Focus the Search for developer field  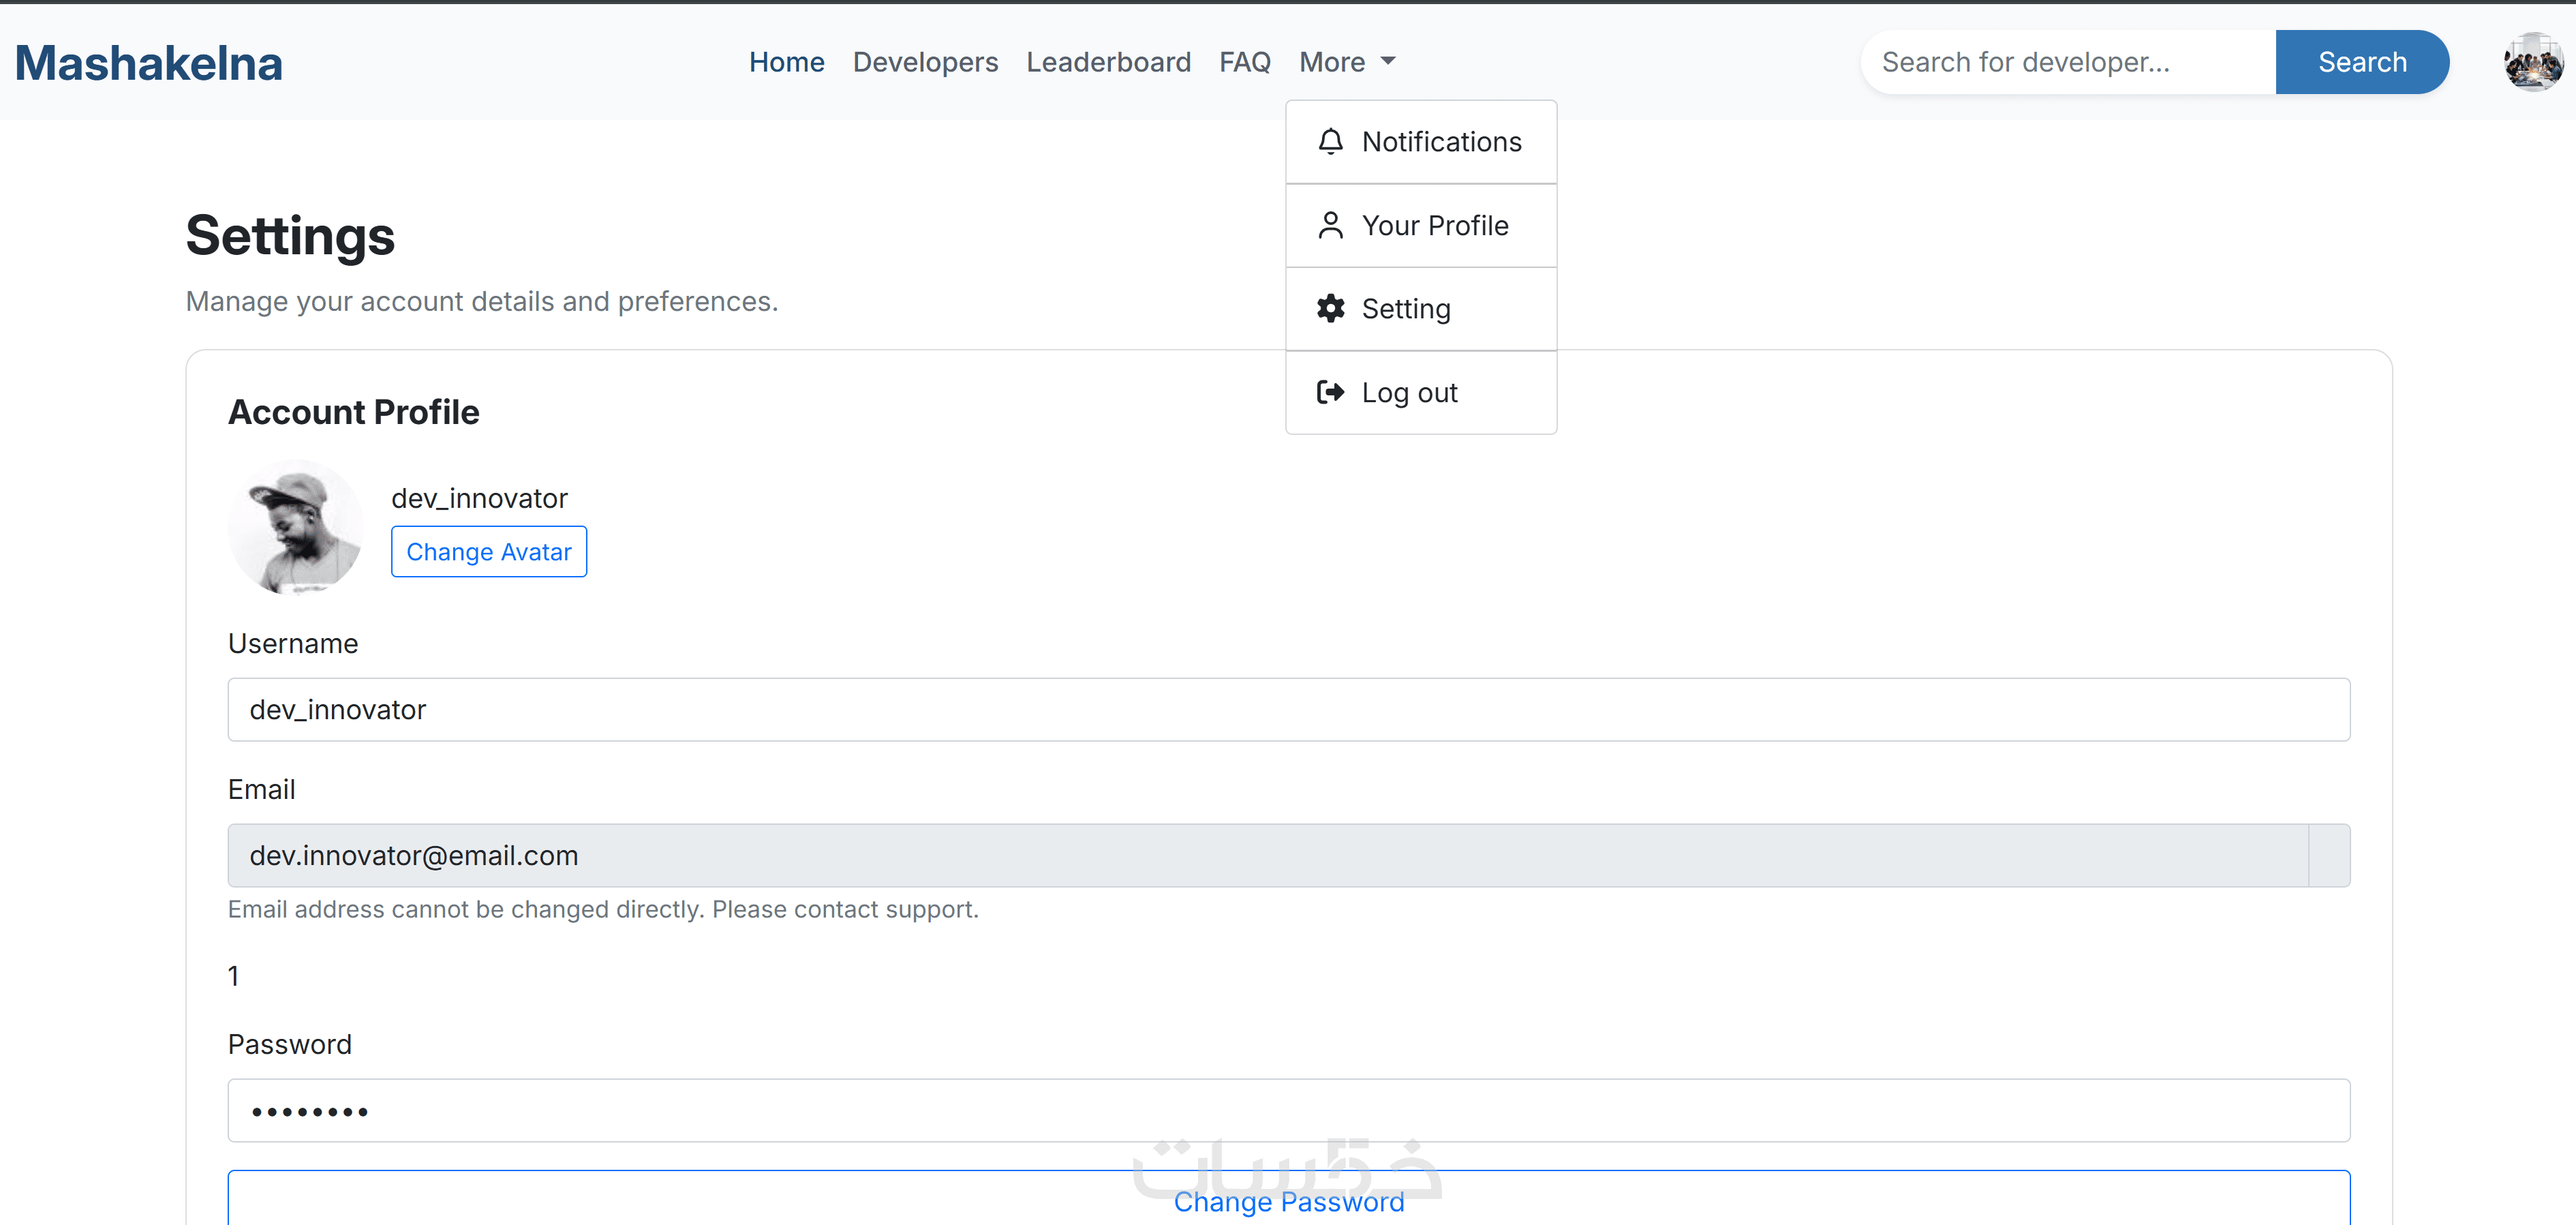tap(2068, 62)
